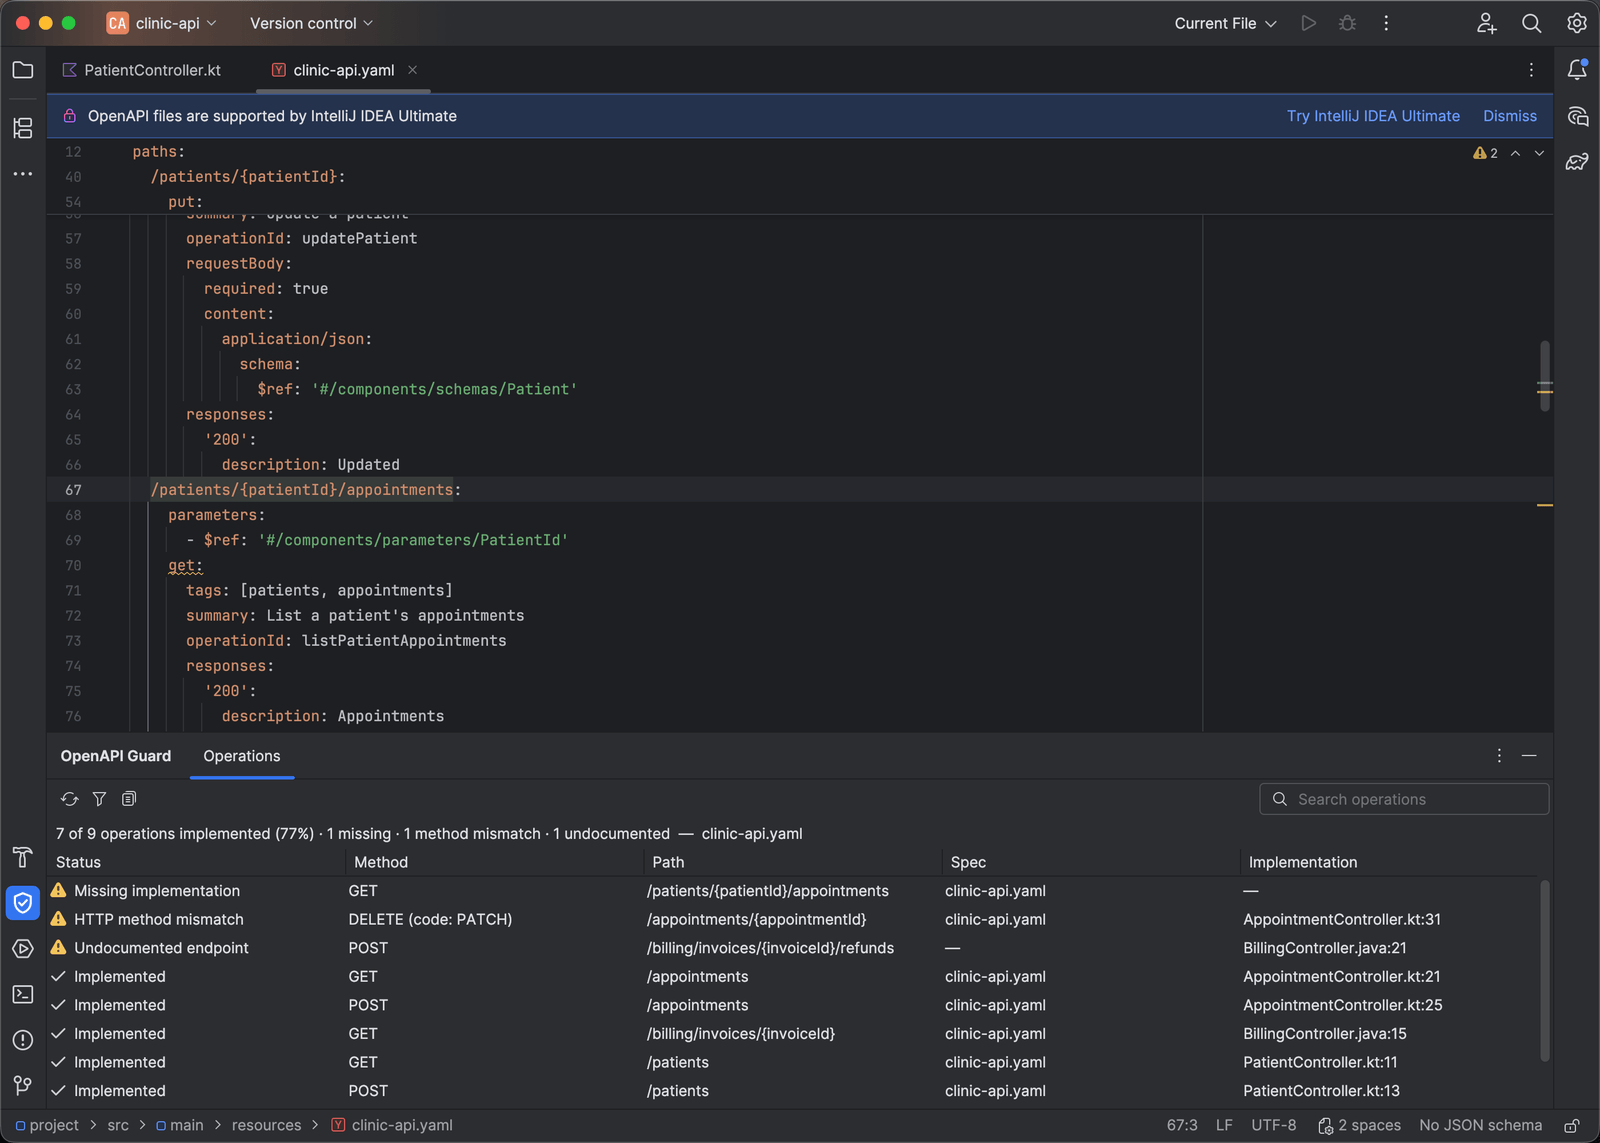The image size is (1600, 1143).
Task: Go to previous highlighted warning arrow
Action: (1515, 153)
